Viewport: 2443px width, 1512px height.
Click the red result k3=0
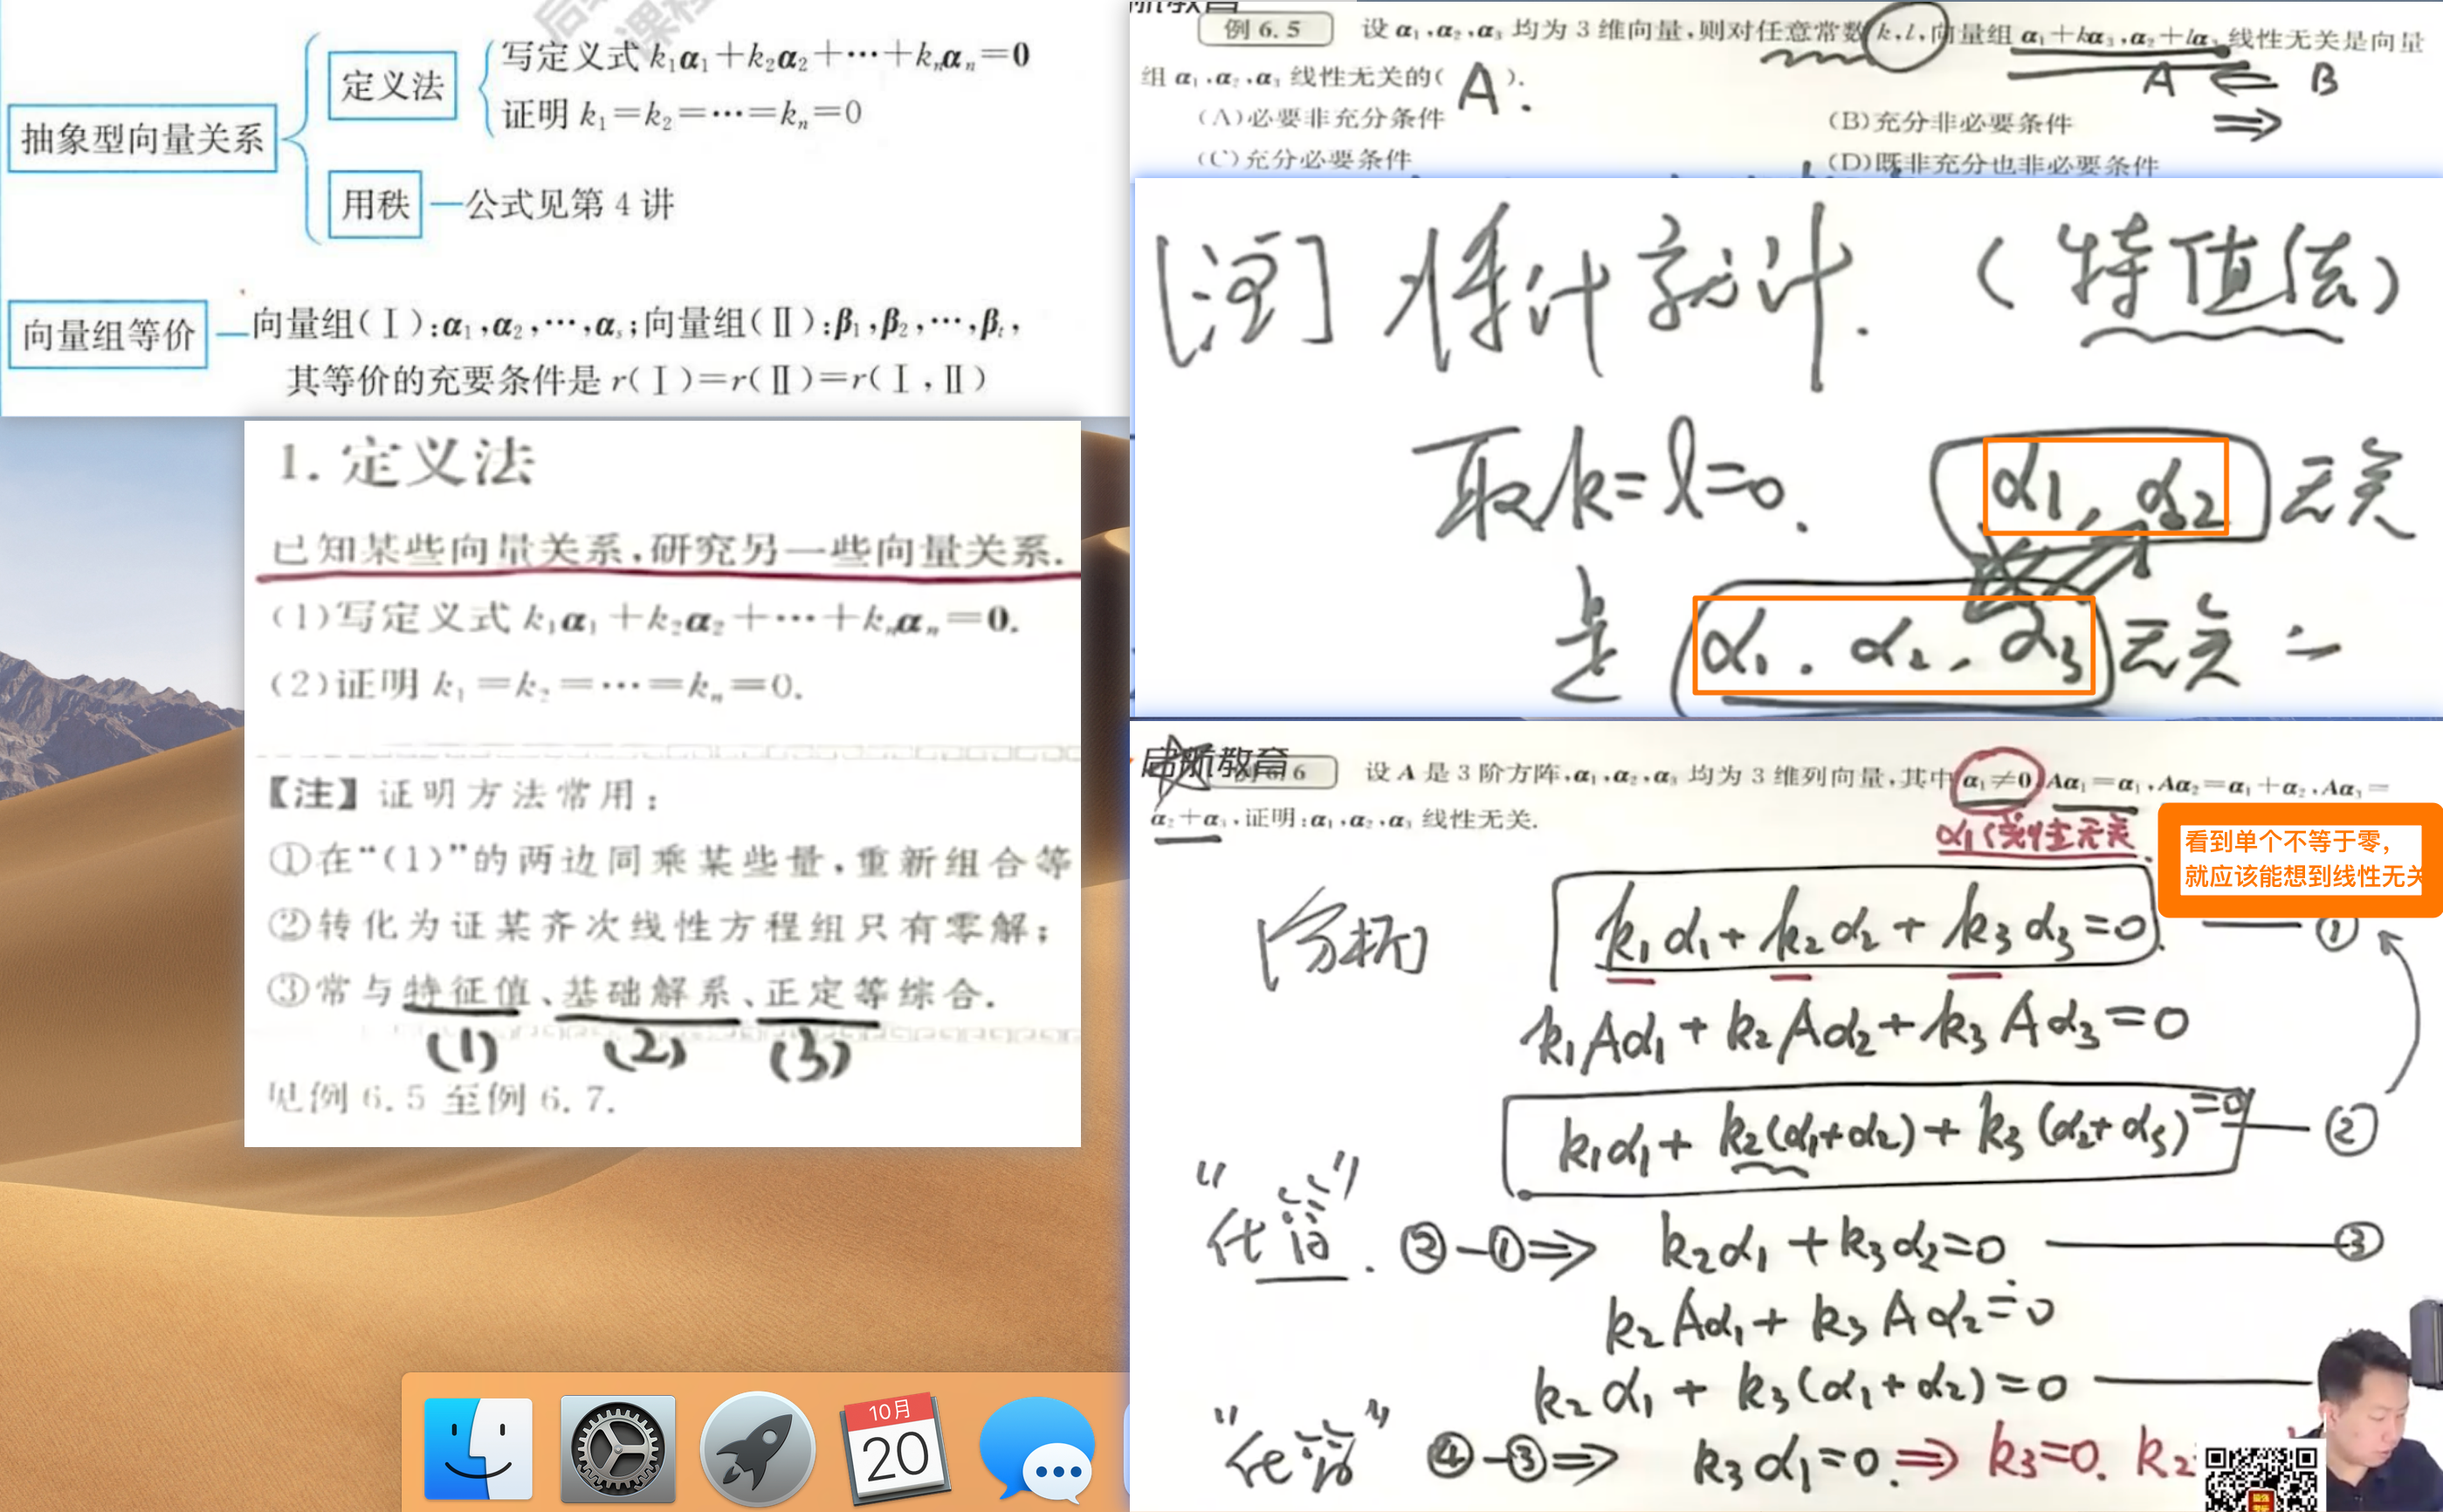pyautogui.click(x=2046, y=1452)
